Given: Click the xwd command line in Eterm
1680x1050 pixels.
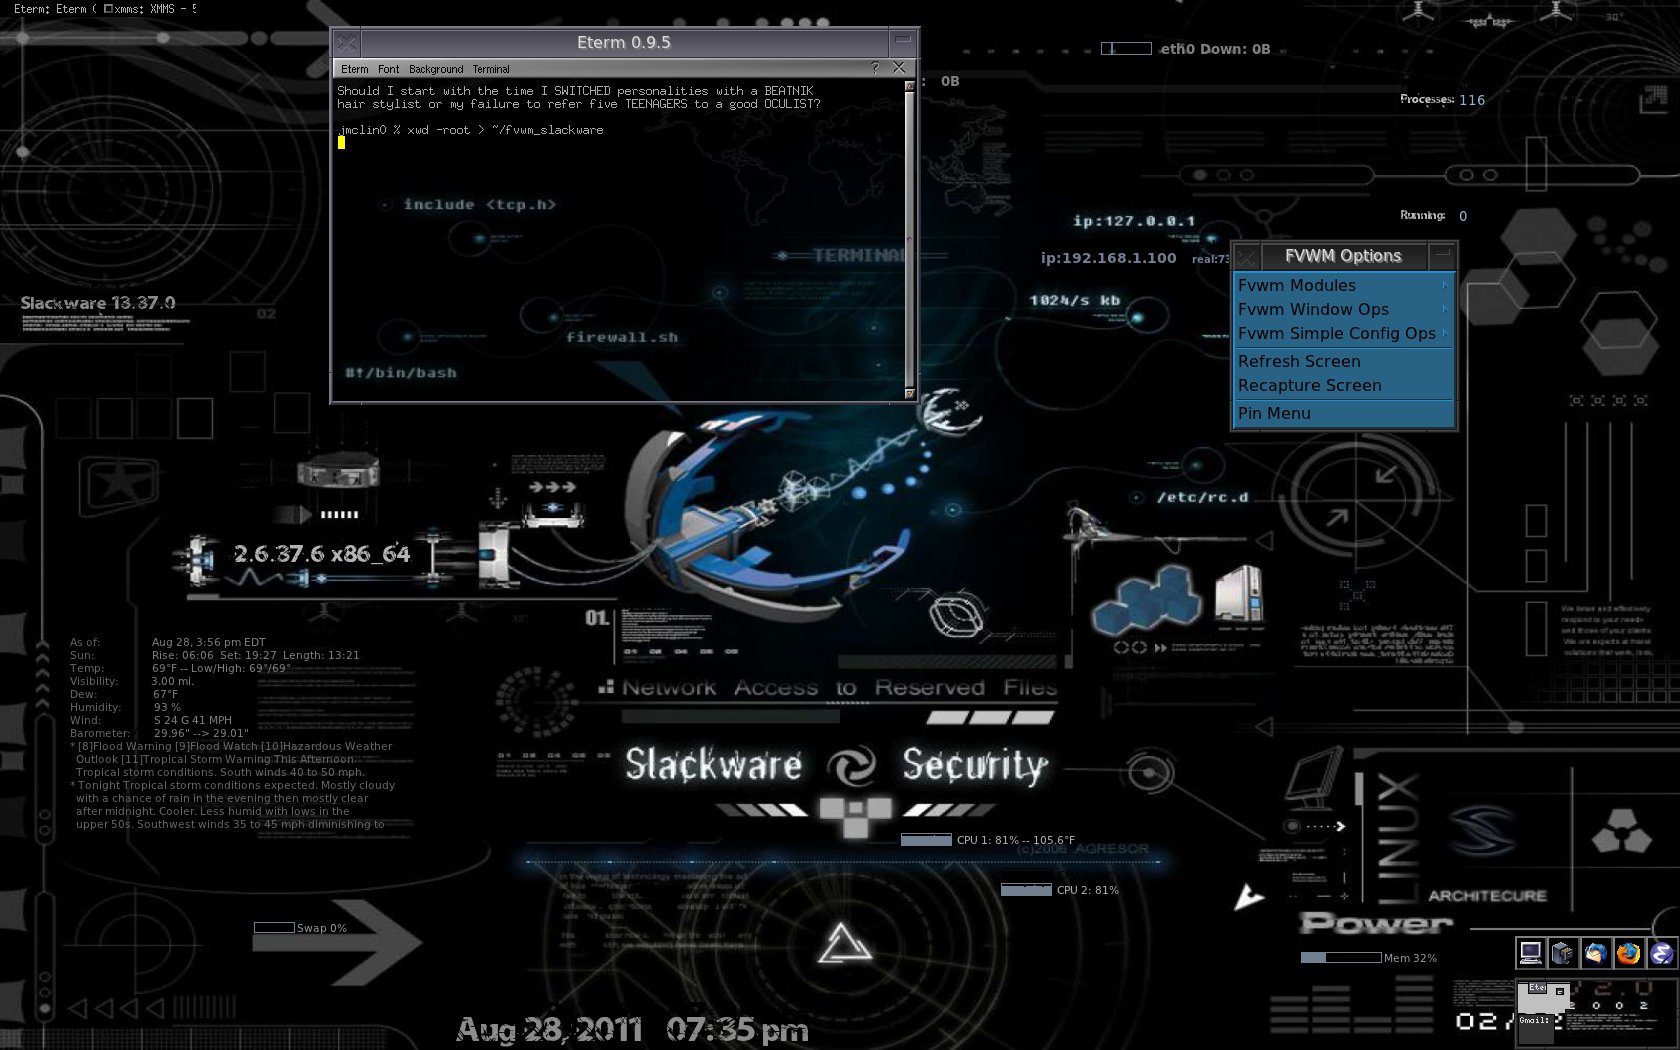Looking at the screenshot, I should (x=470, y=130).
